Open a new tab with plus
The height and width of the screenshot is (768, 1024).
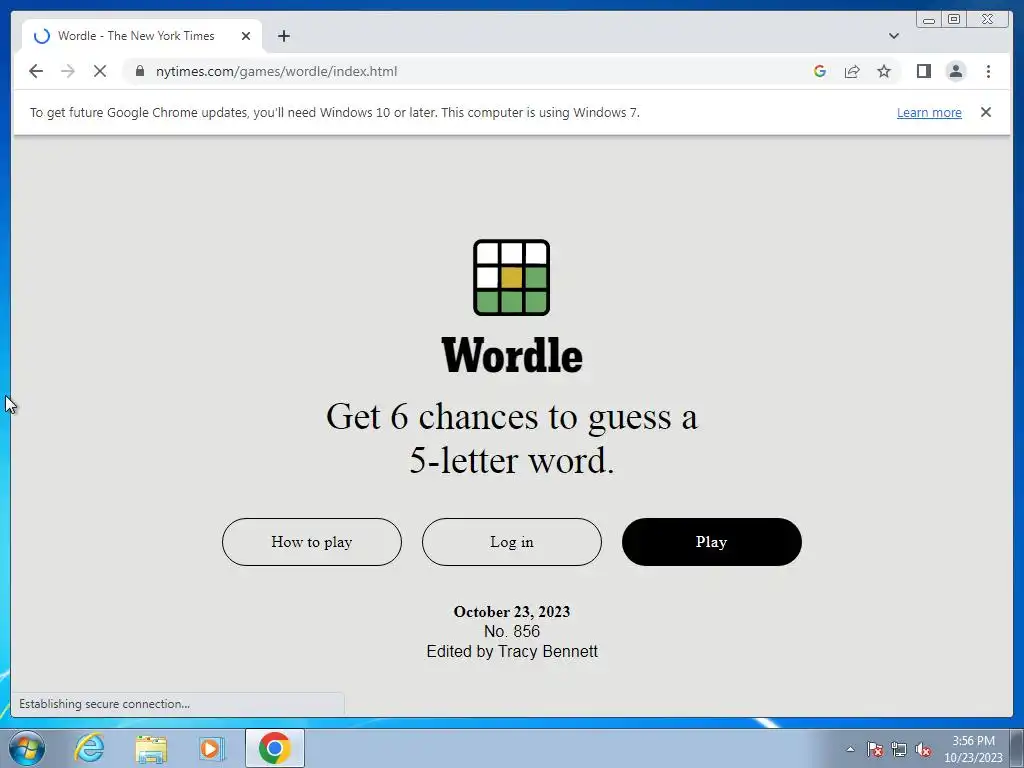[283, 36]
